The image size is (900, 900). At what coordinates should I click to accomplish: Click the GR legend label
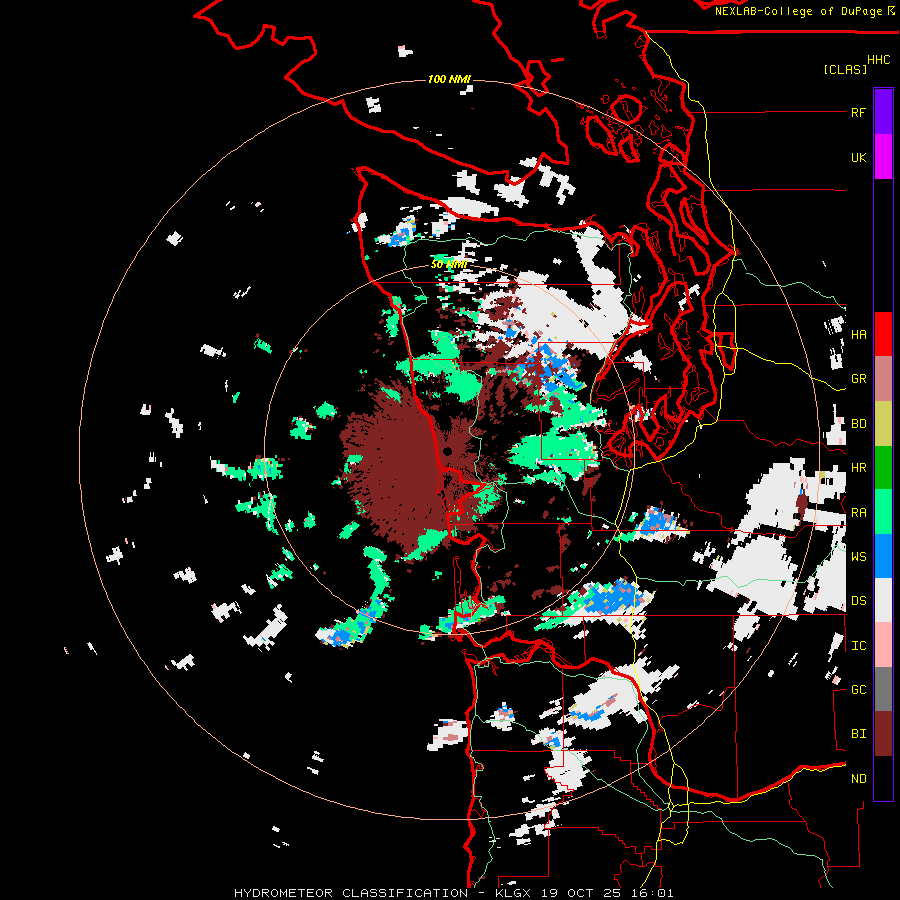point(858,379)
